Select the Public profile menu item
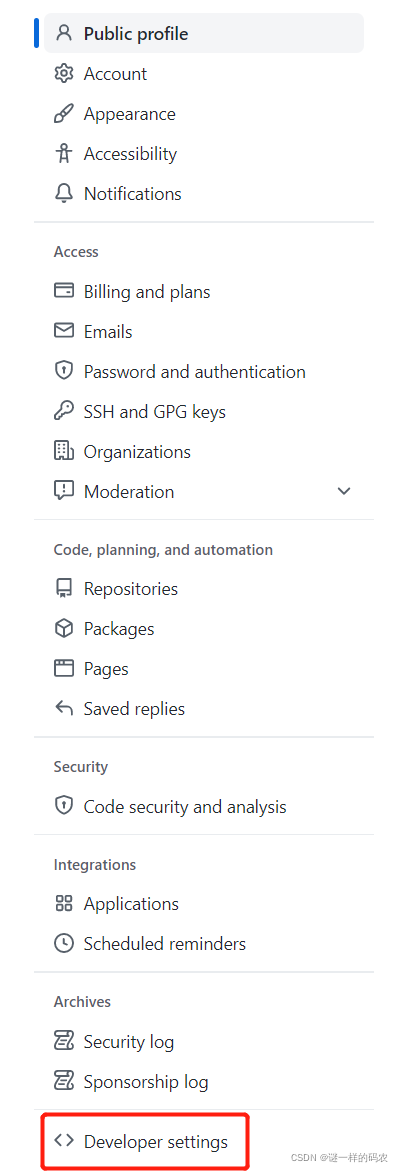Image resolution: width=403 pixels, height=1172 pixels. 204,34
